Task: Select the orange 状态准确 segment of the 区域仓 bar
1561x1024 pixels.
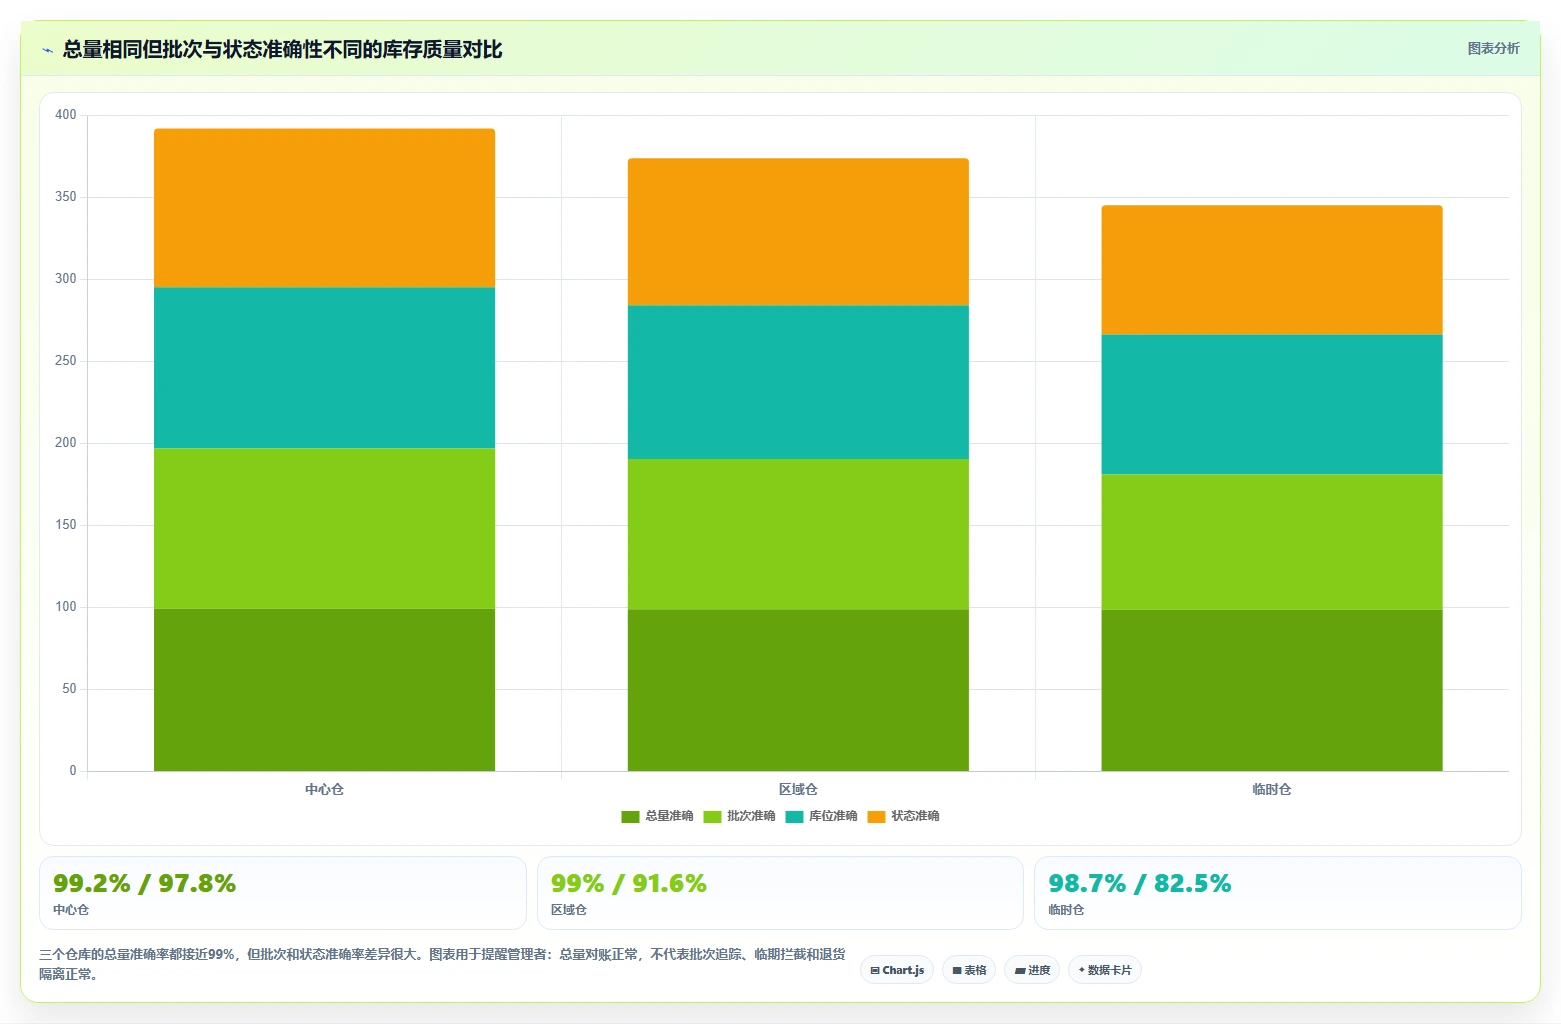Action: tap(798, 232)
